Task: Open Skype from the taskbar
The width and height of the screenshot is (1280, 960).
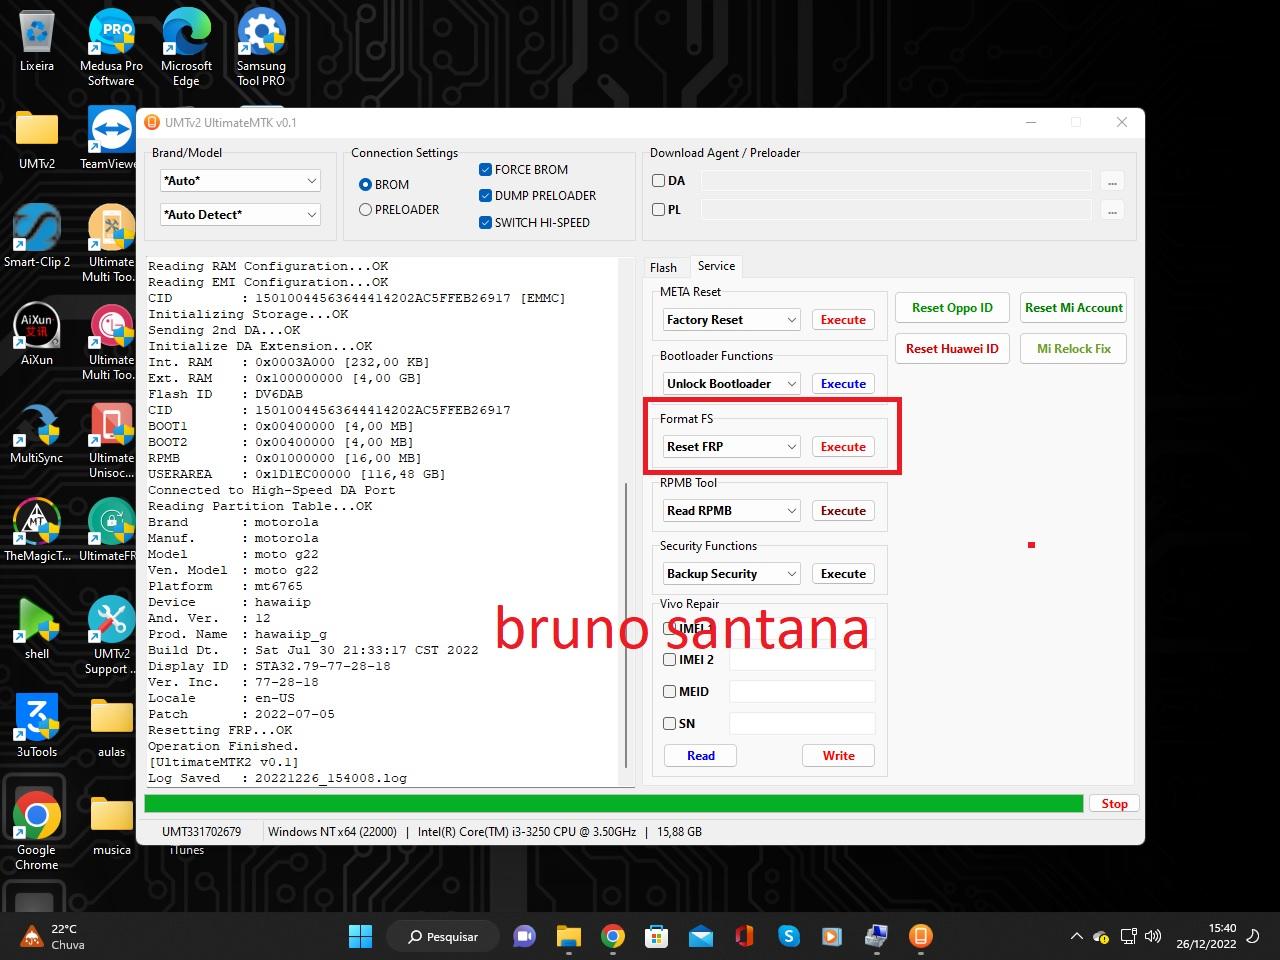Action: point(789,936)
